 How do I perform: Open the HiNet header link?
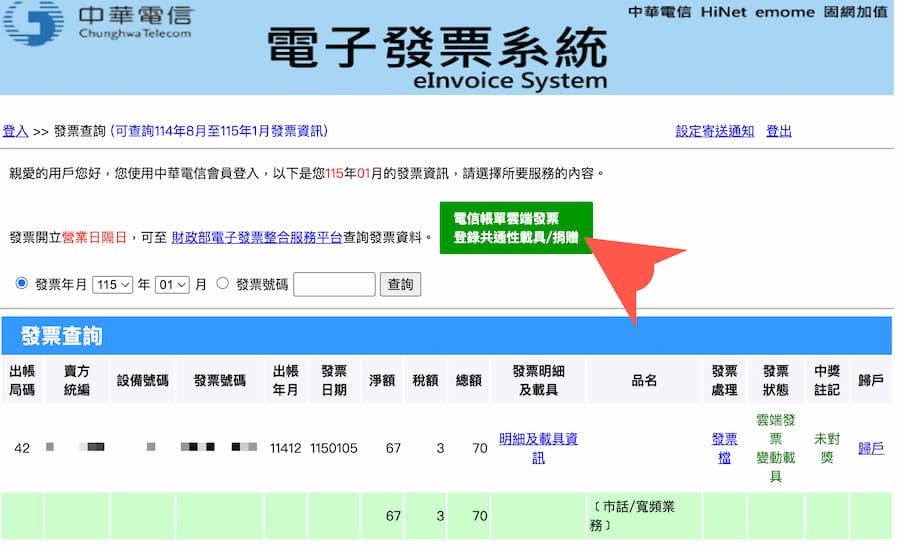click(724, 12)
